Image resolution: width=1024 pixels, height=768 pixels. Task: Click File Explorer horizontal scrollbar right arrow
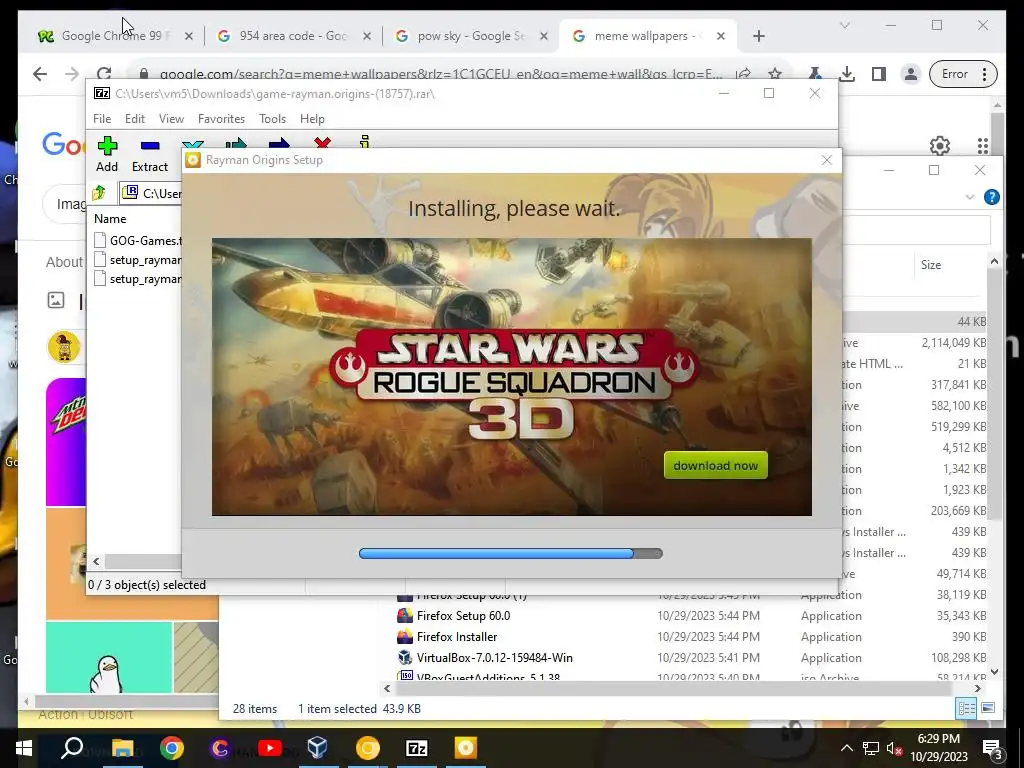[978, 688]
